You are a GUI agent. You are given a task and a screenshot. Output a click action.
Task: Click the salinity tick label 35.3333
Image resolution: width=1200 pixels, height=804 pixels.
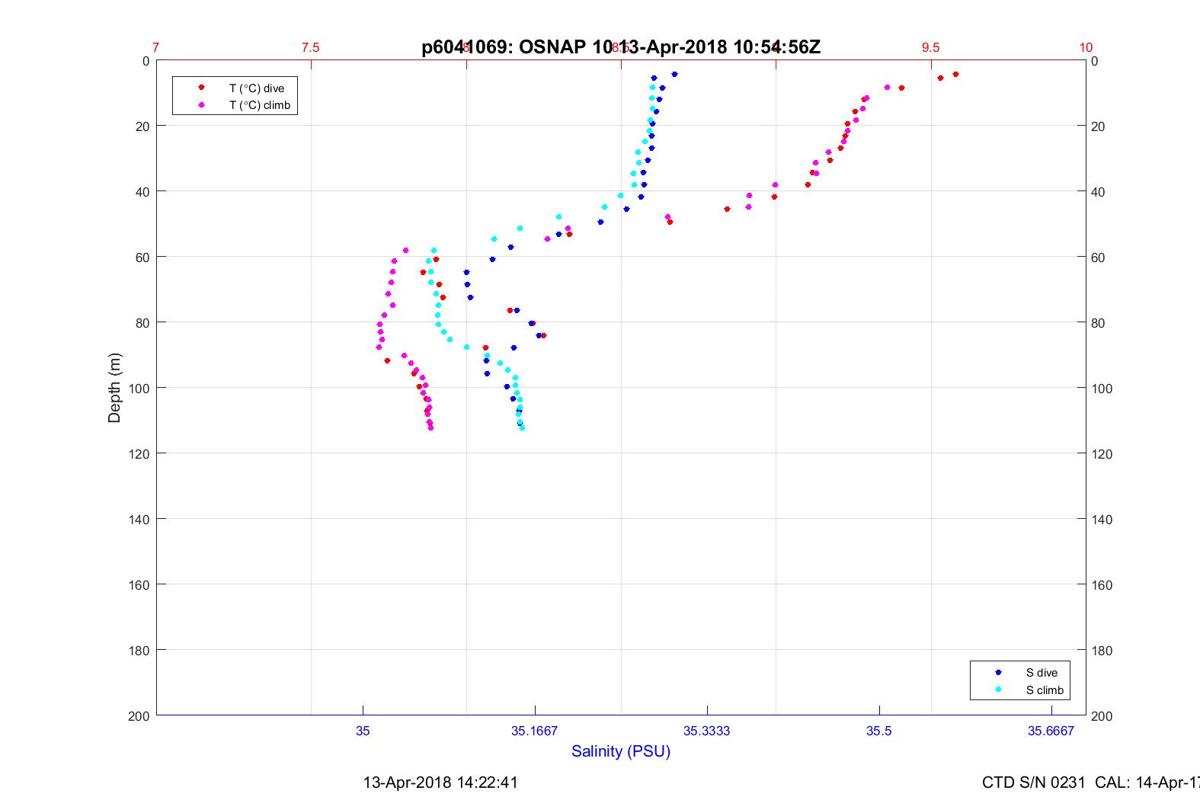click(x=707, y=732)
